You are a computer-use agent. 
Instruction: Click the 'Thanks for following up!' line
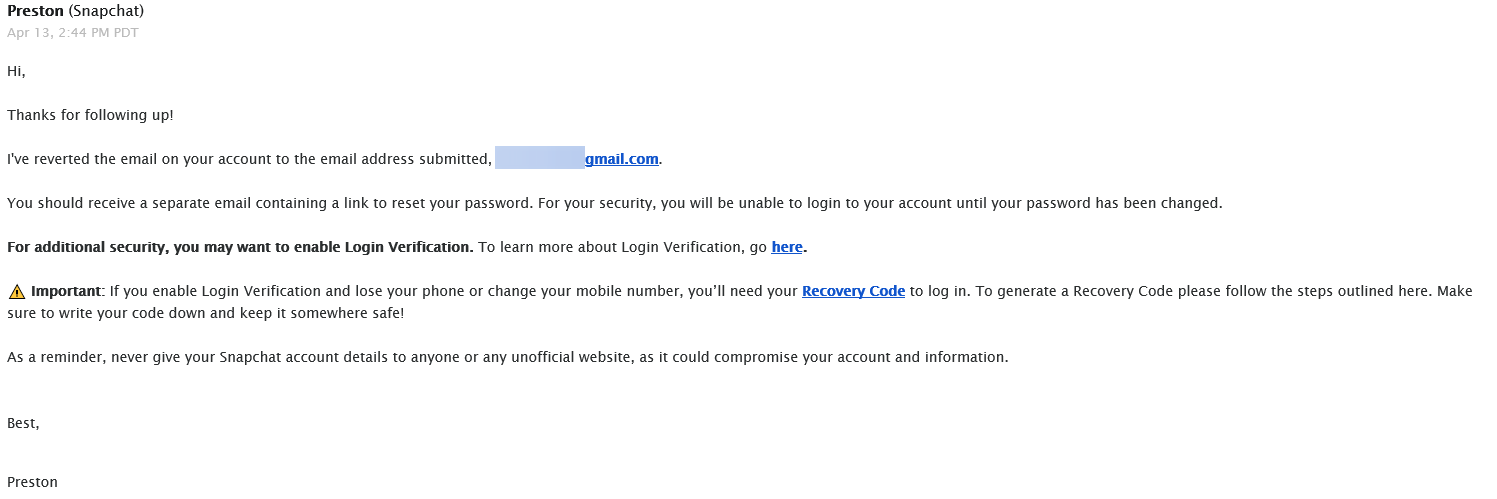[90, 115]
